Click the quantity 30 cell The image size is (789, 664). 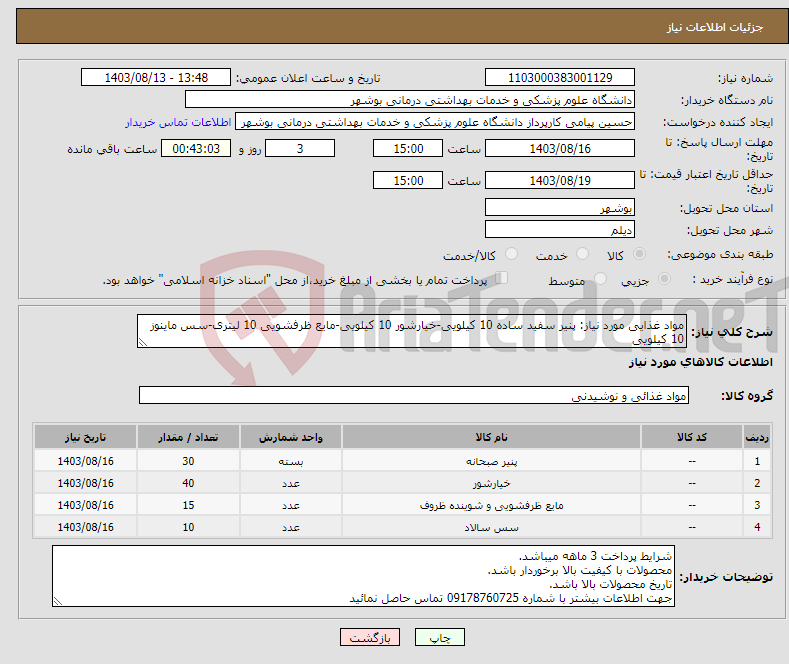188,461
